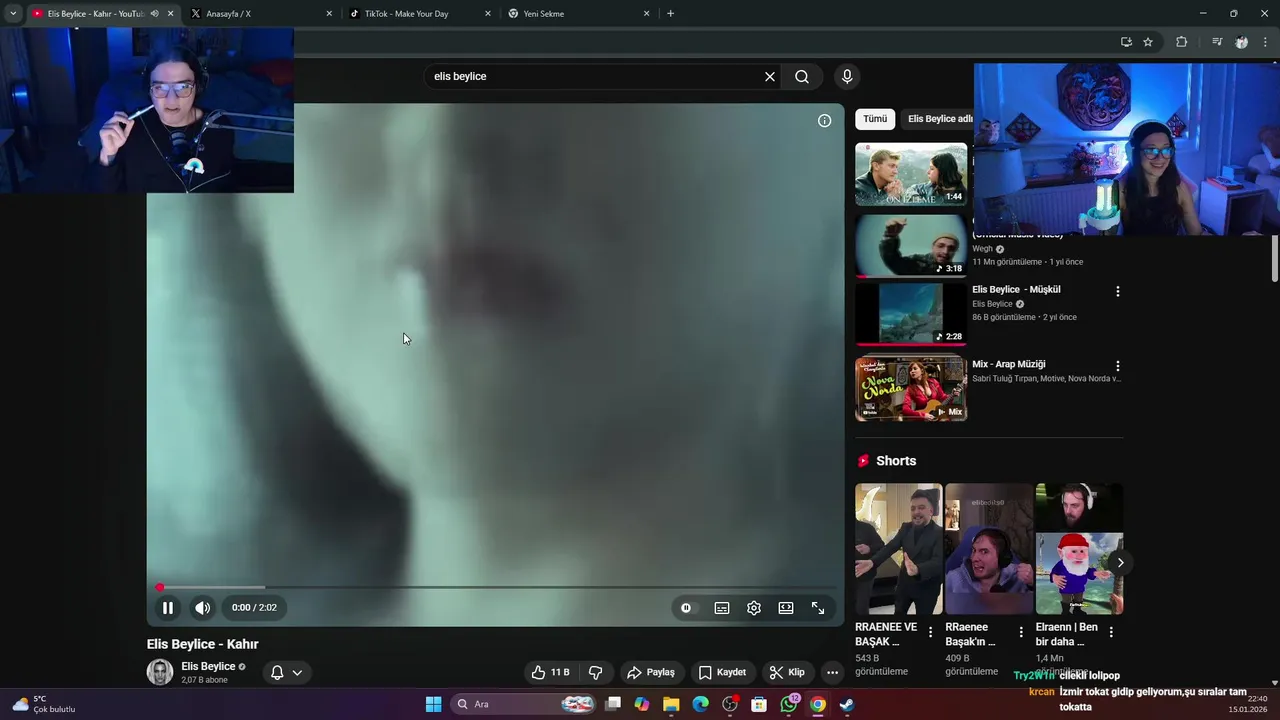This screenshot has width=1280, height=720.
Task: Switch to Yeni Sekme tab
Action: pos(575,14)
